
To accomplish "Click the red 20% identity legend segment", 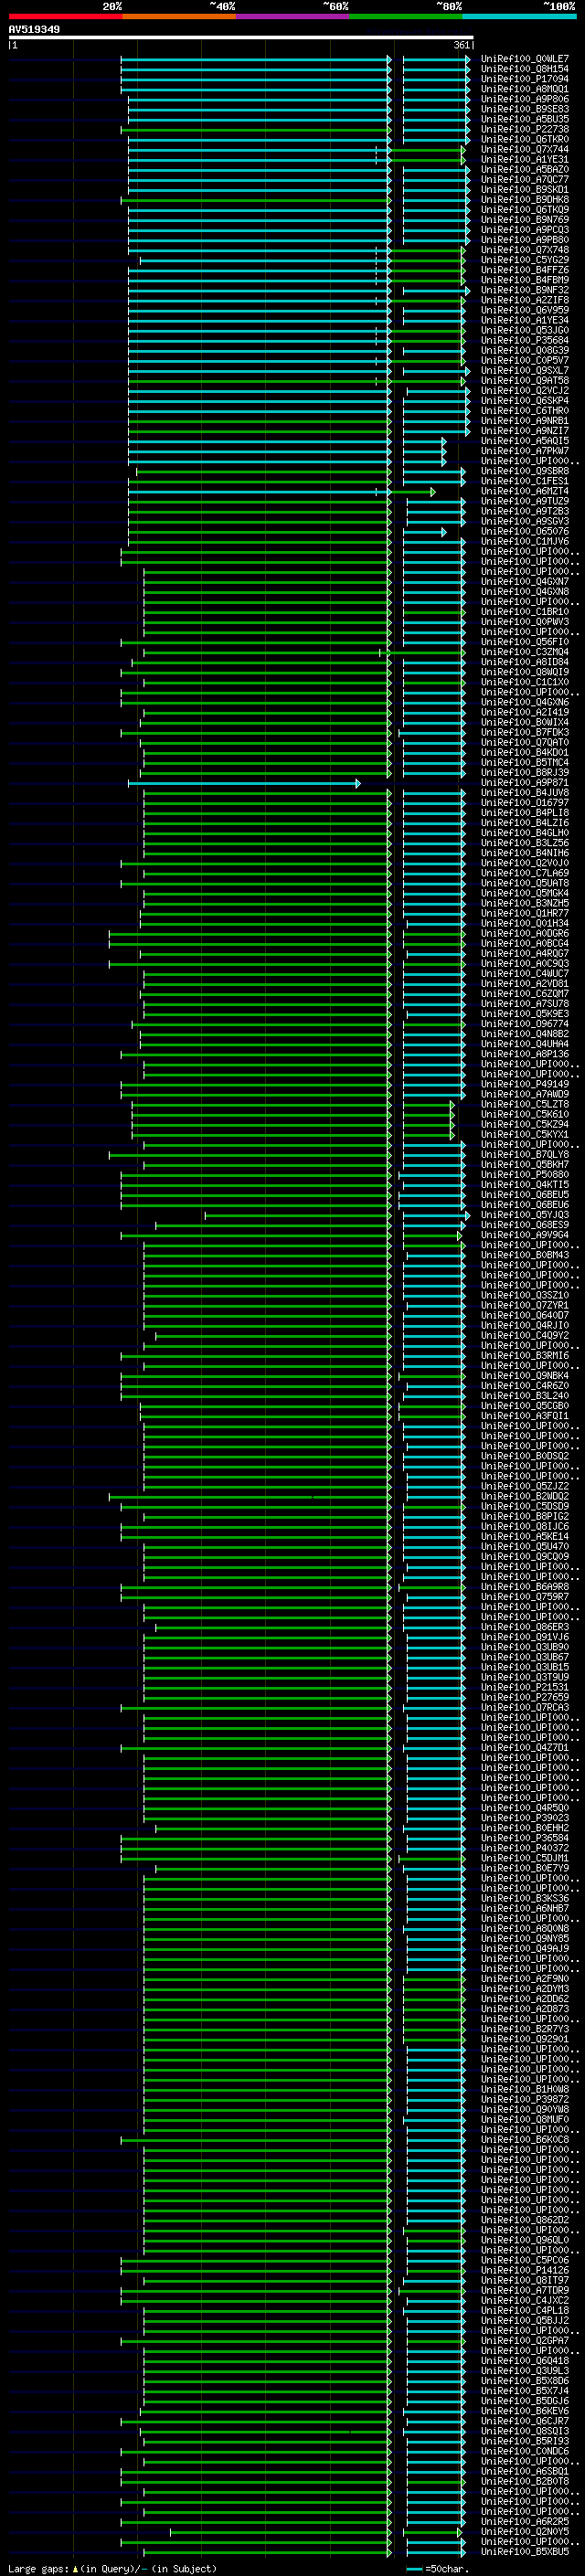I will click(65, 16).
